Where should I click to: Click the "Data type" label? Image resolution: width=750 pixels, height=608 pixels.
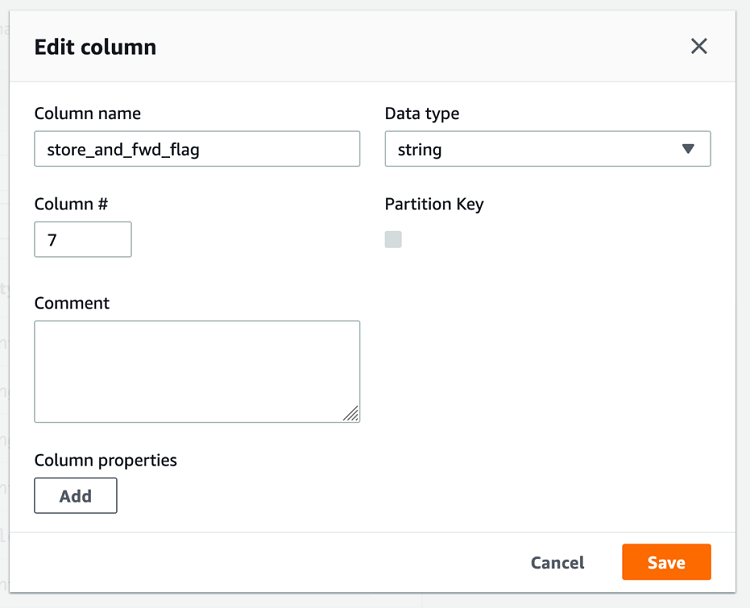click(422, 114)
